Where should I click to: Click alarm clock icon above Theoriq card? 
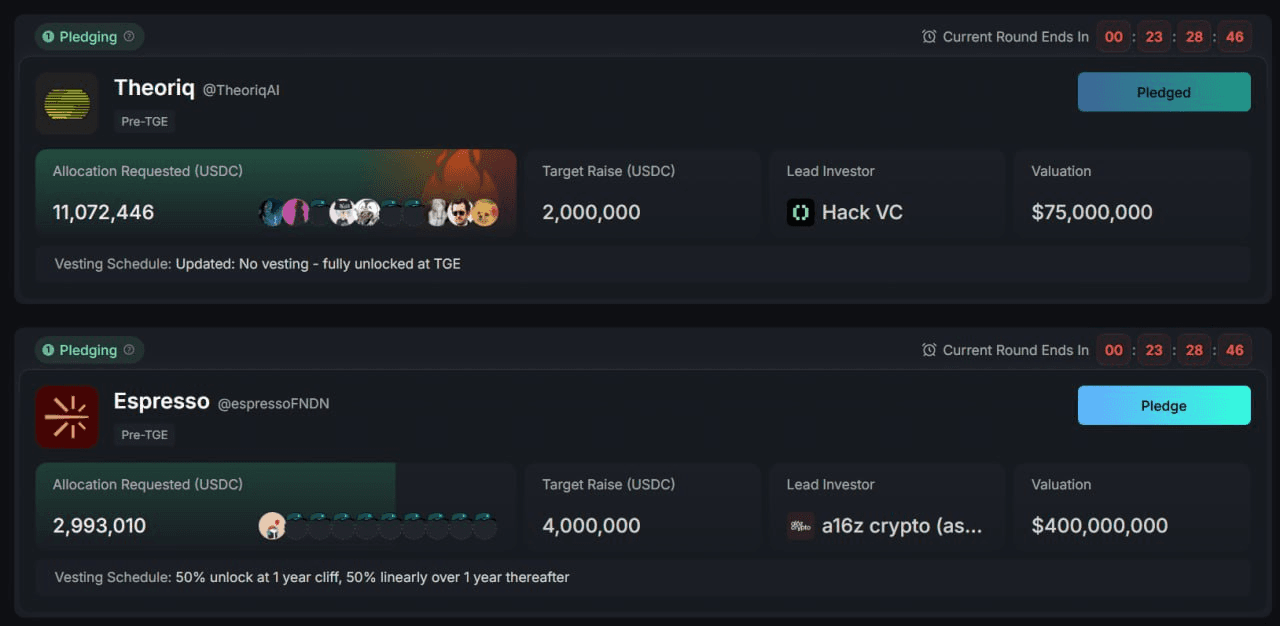click(x=929, y=37)
